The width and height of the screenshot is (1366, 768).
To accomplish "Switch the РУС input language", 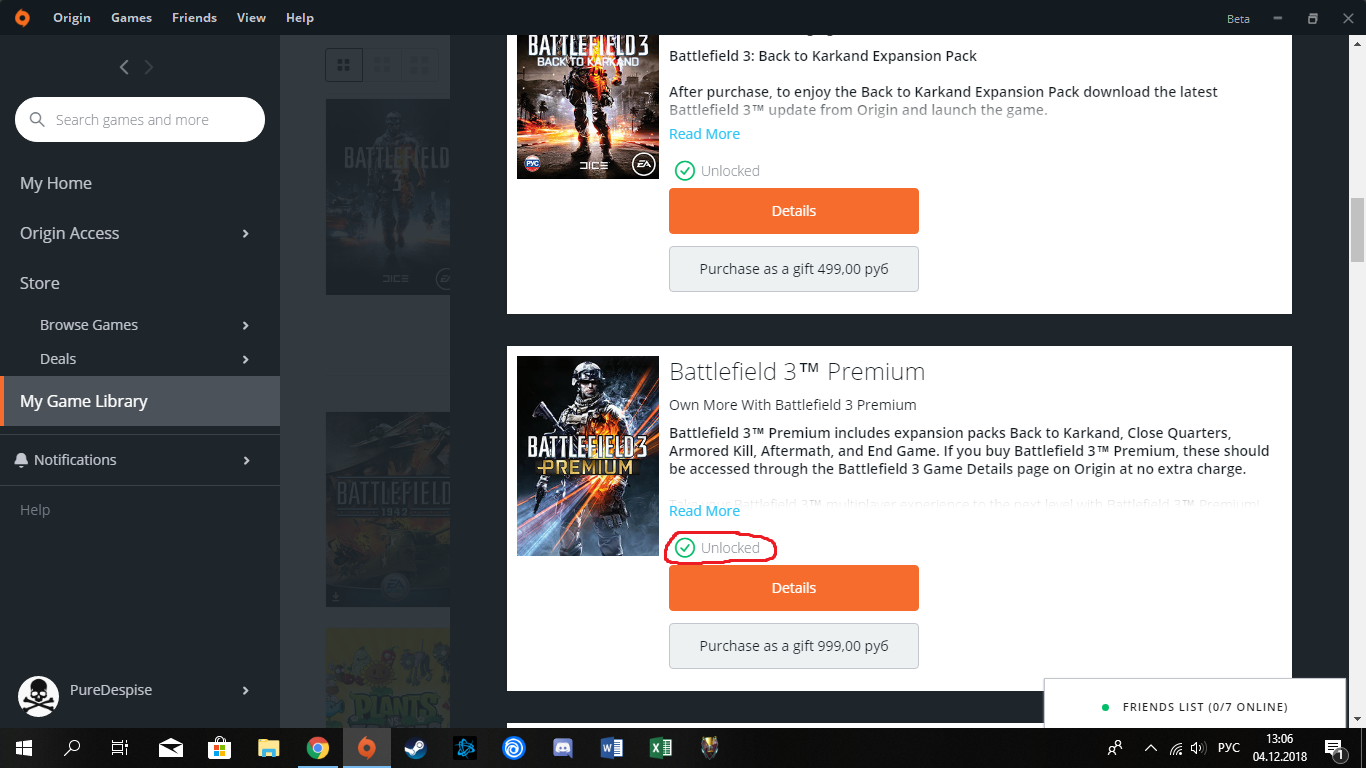I will click(x=1229, y=748).
